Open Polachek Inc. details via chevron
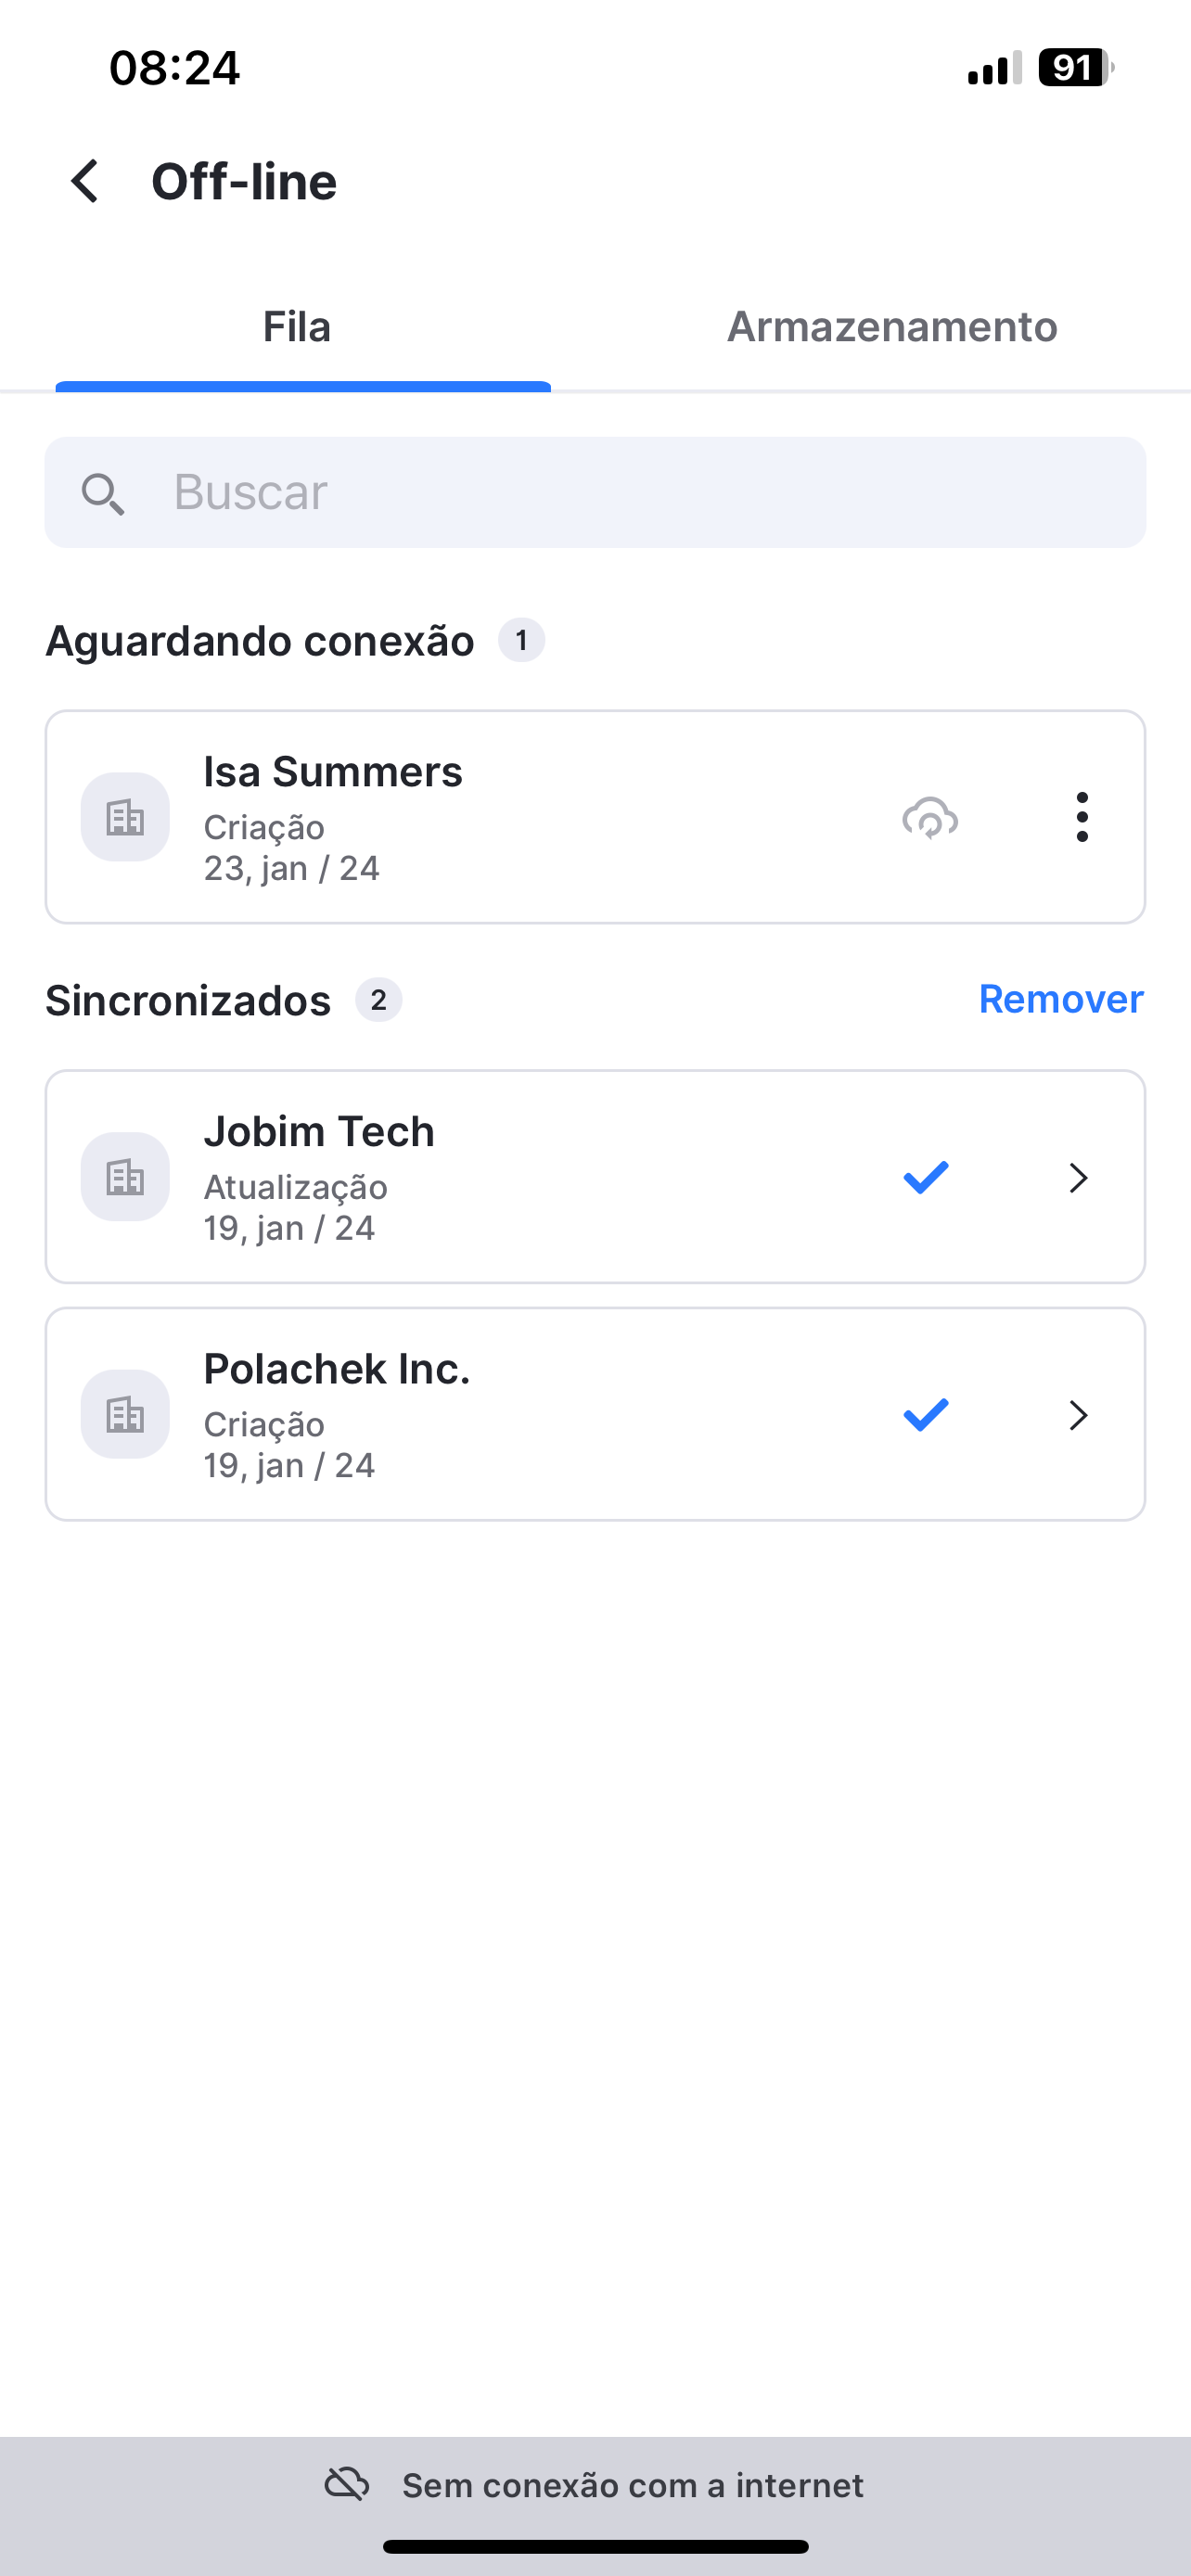 (x=1078, y=1414)
